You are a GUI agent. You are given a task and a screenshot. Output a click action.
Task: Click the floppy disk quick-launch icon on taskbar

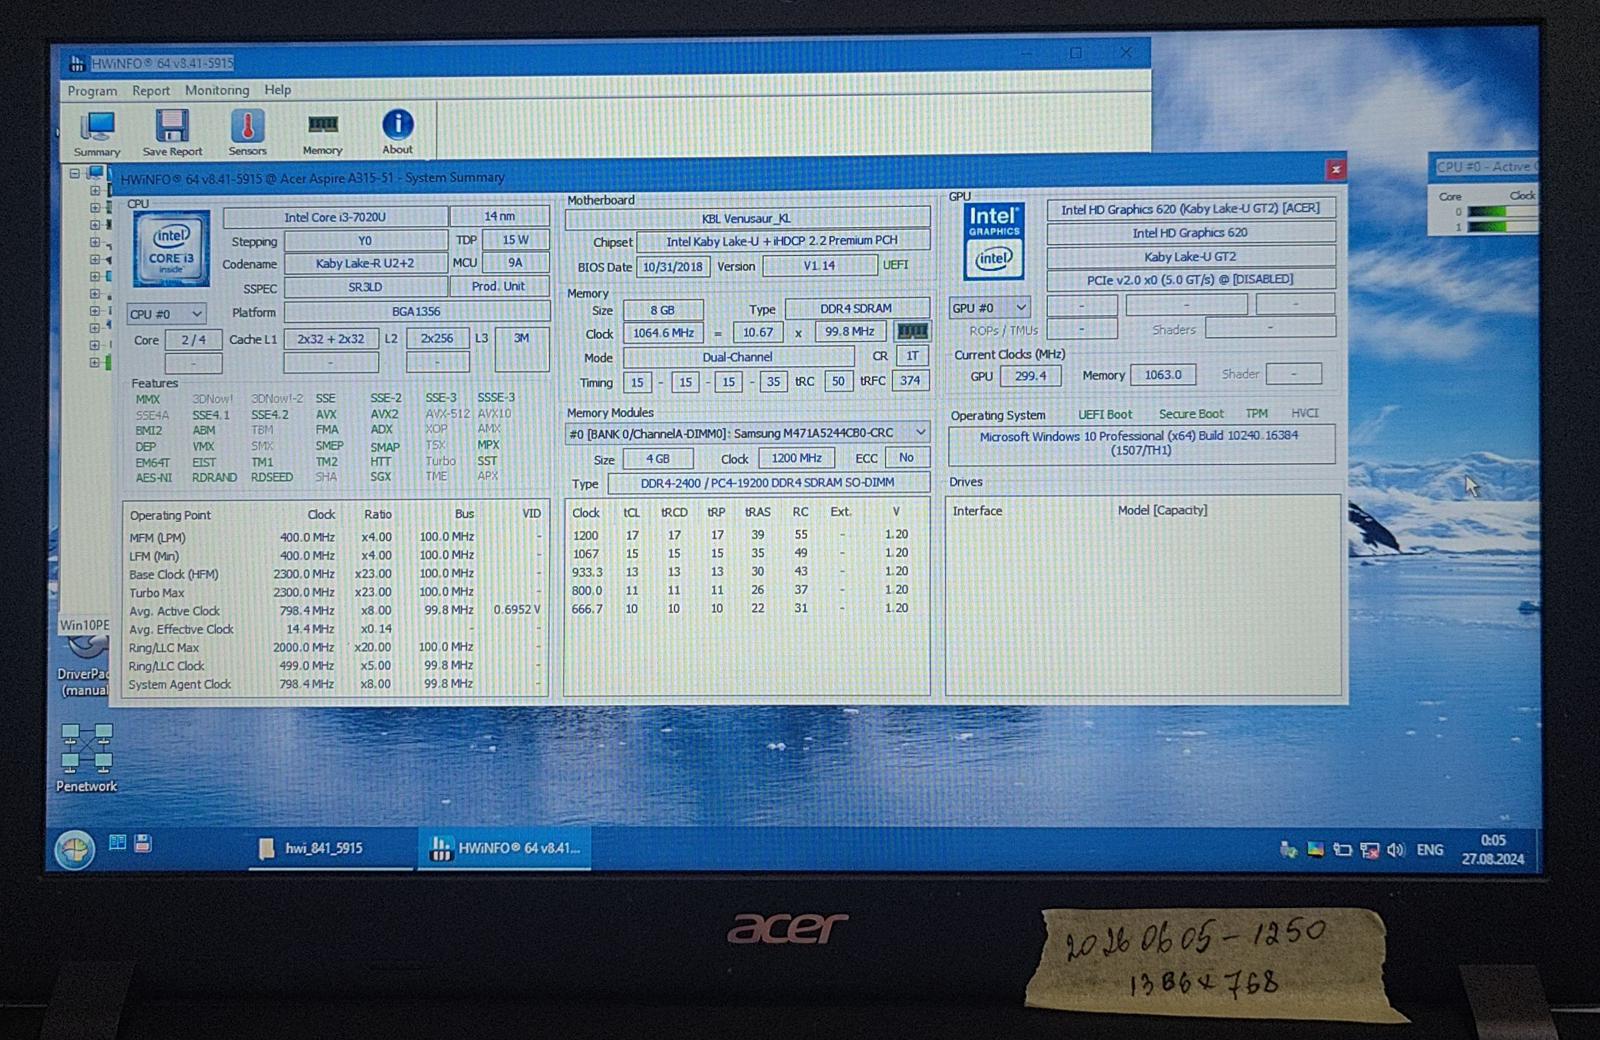tap(143, 843)
